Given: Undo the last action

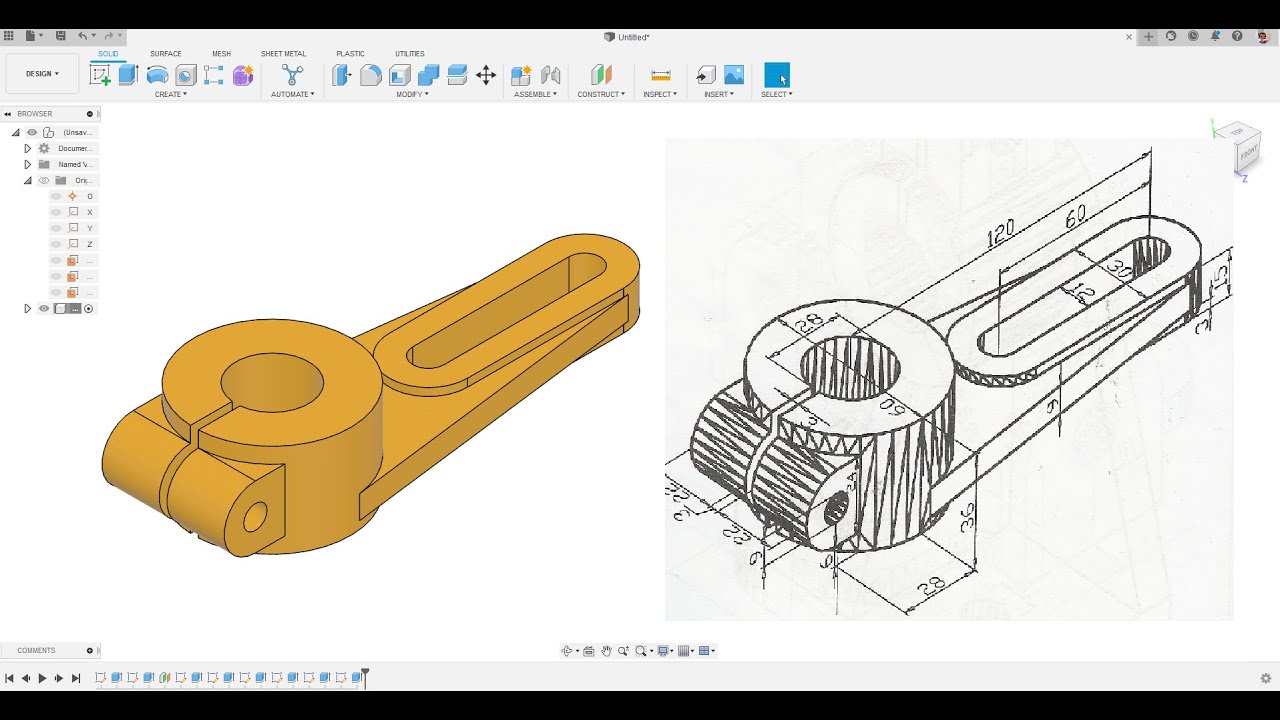Looking at the screenshot, I should point(83,36).
